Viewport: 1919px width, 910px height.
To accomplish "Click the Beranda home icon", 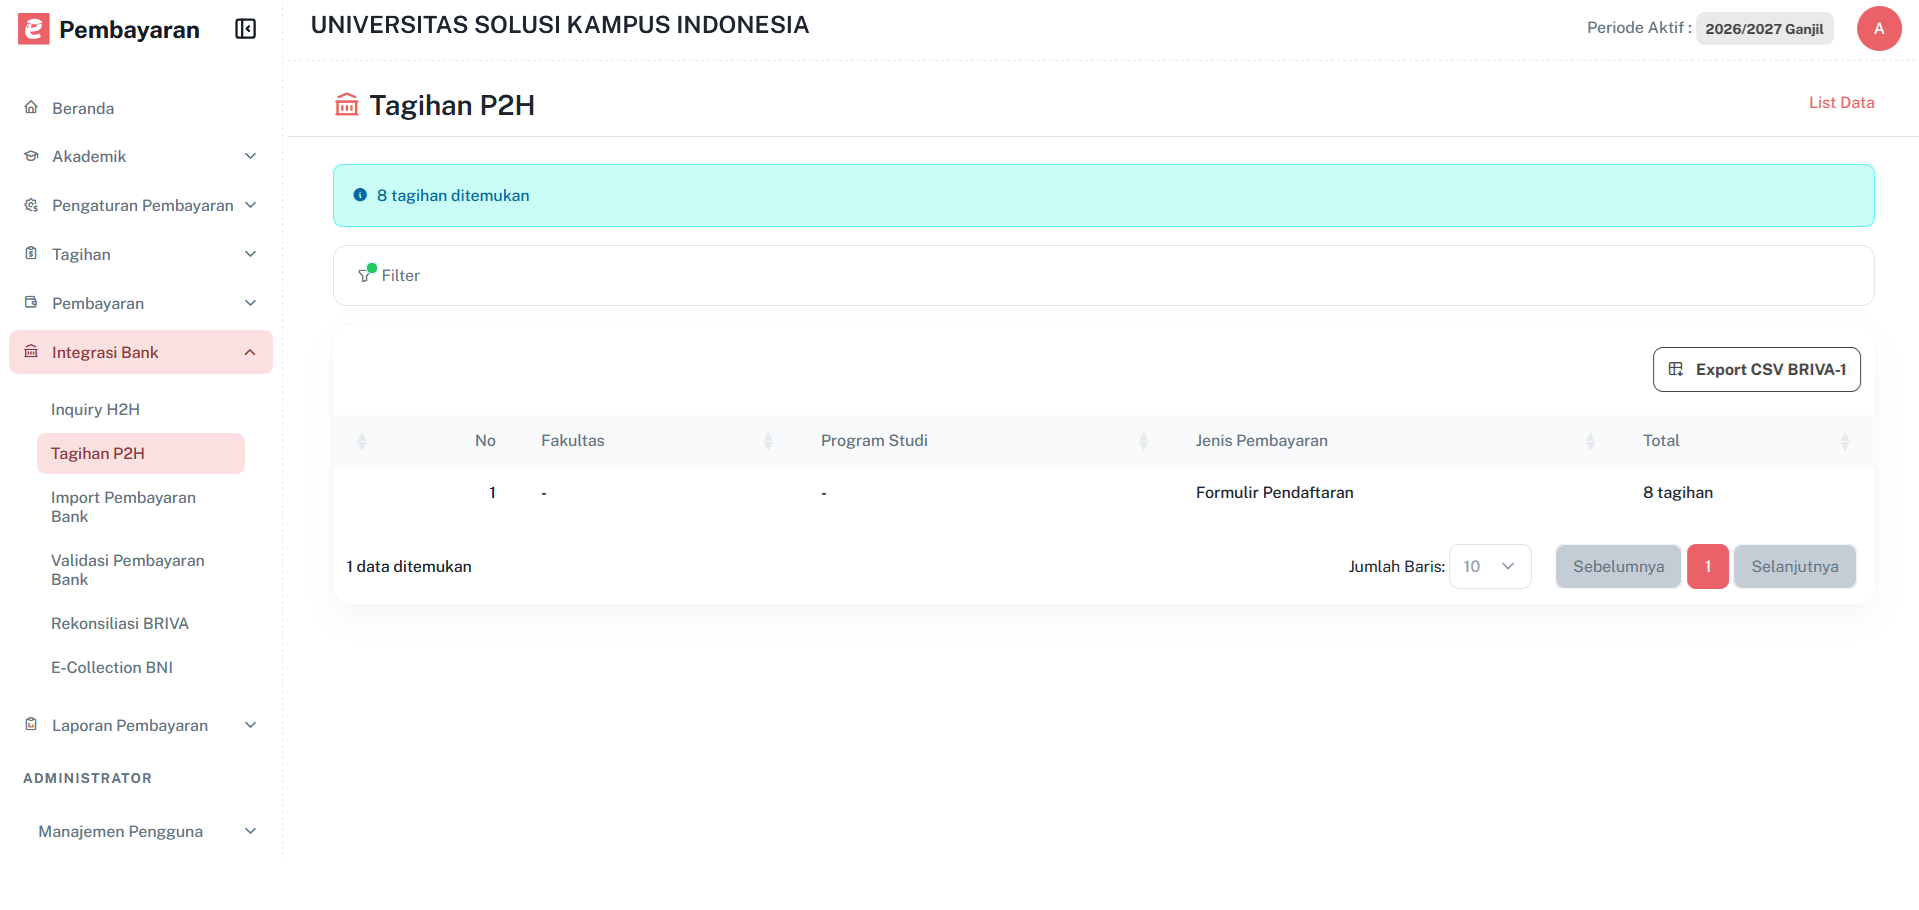I will (x=31, y=107).
